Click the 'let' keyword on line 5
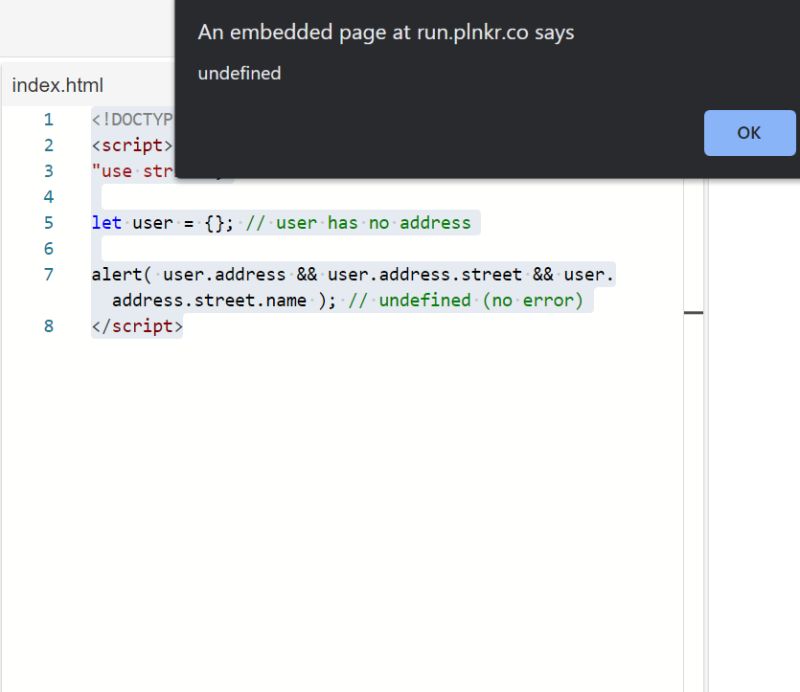Viewport: 800px width, 692px height. coord(106,223)
